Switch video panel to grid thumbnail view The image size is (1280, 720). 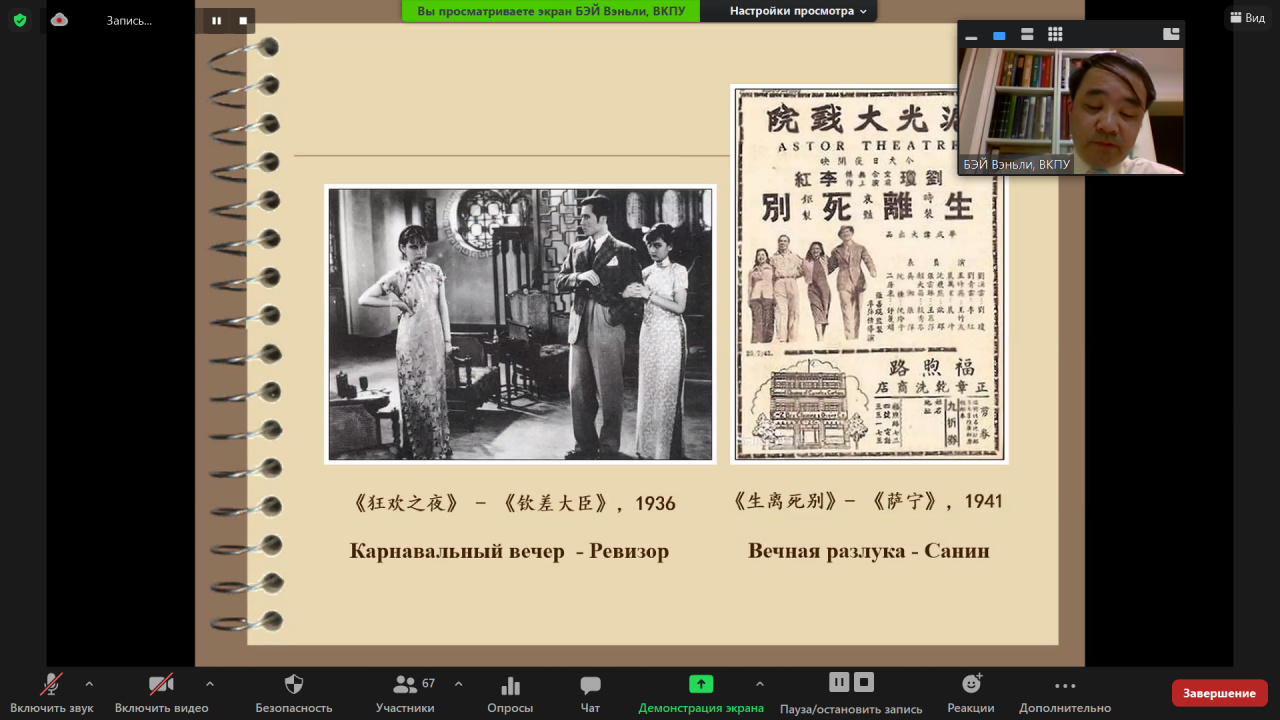click(1055, 35)
